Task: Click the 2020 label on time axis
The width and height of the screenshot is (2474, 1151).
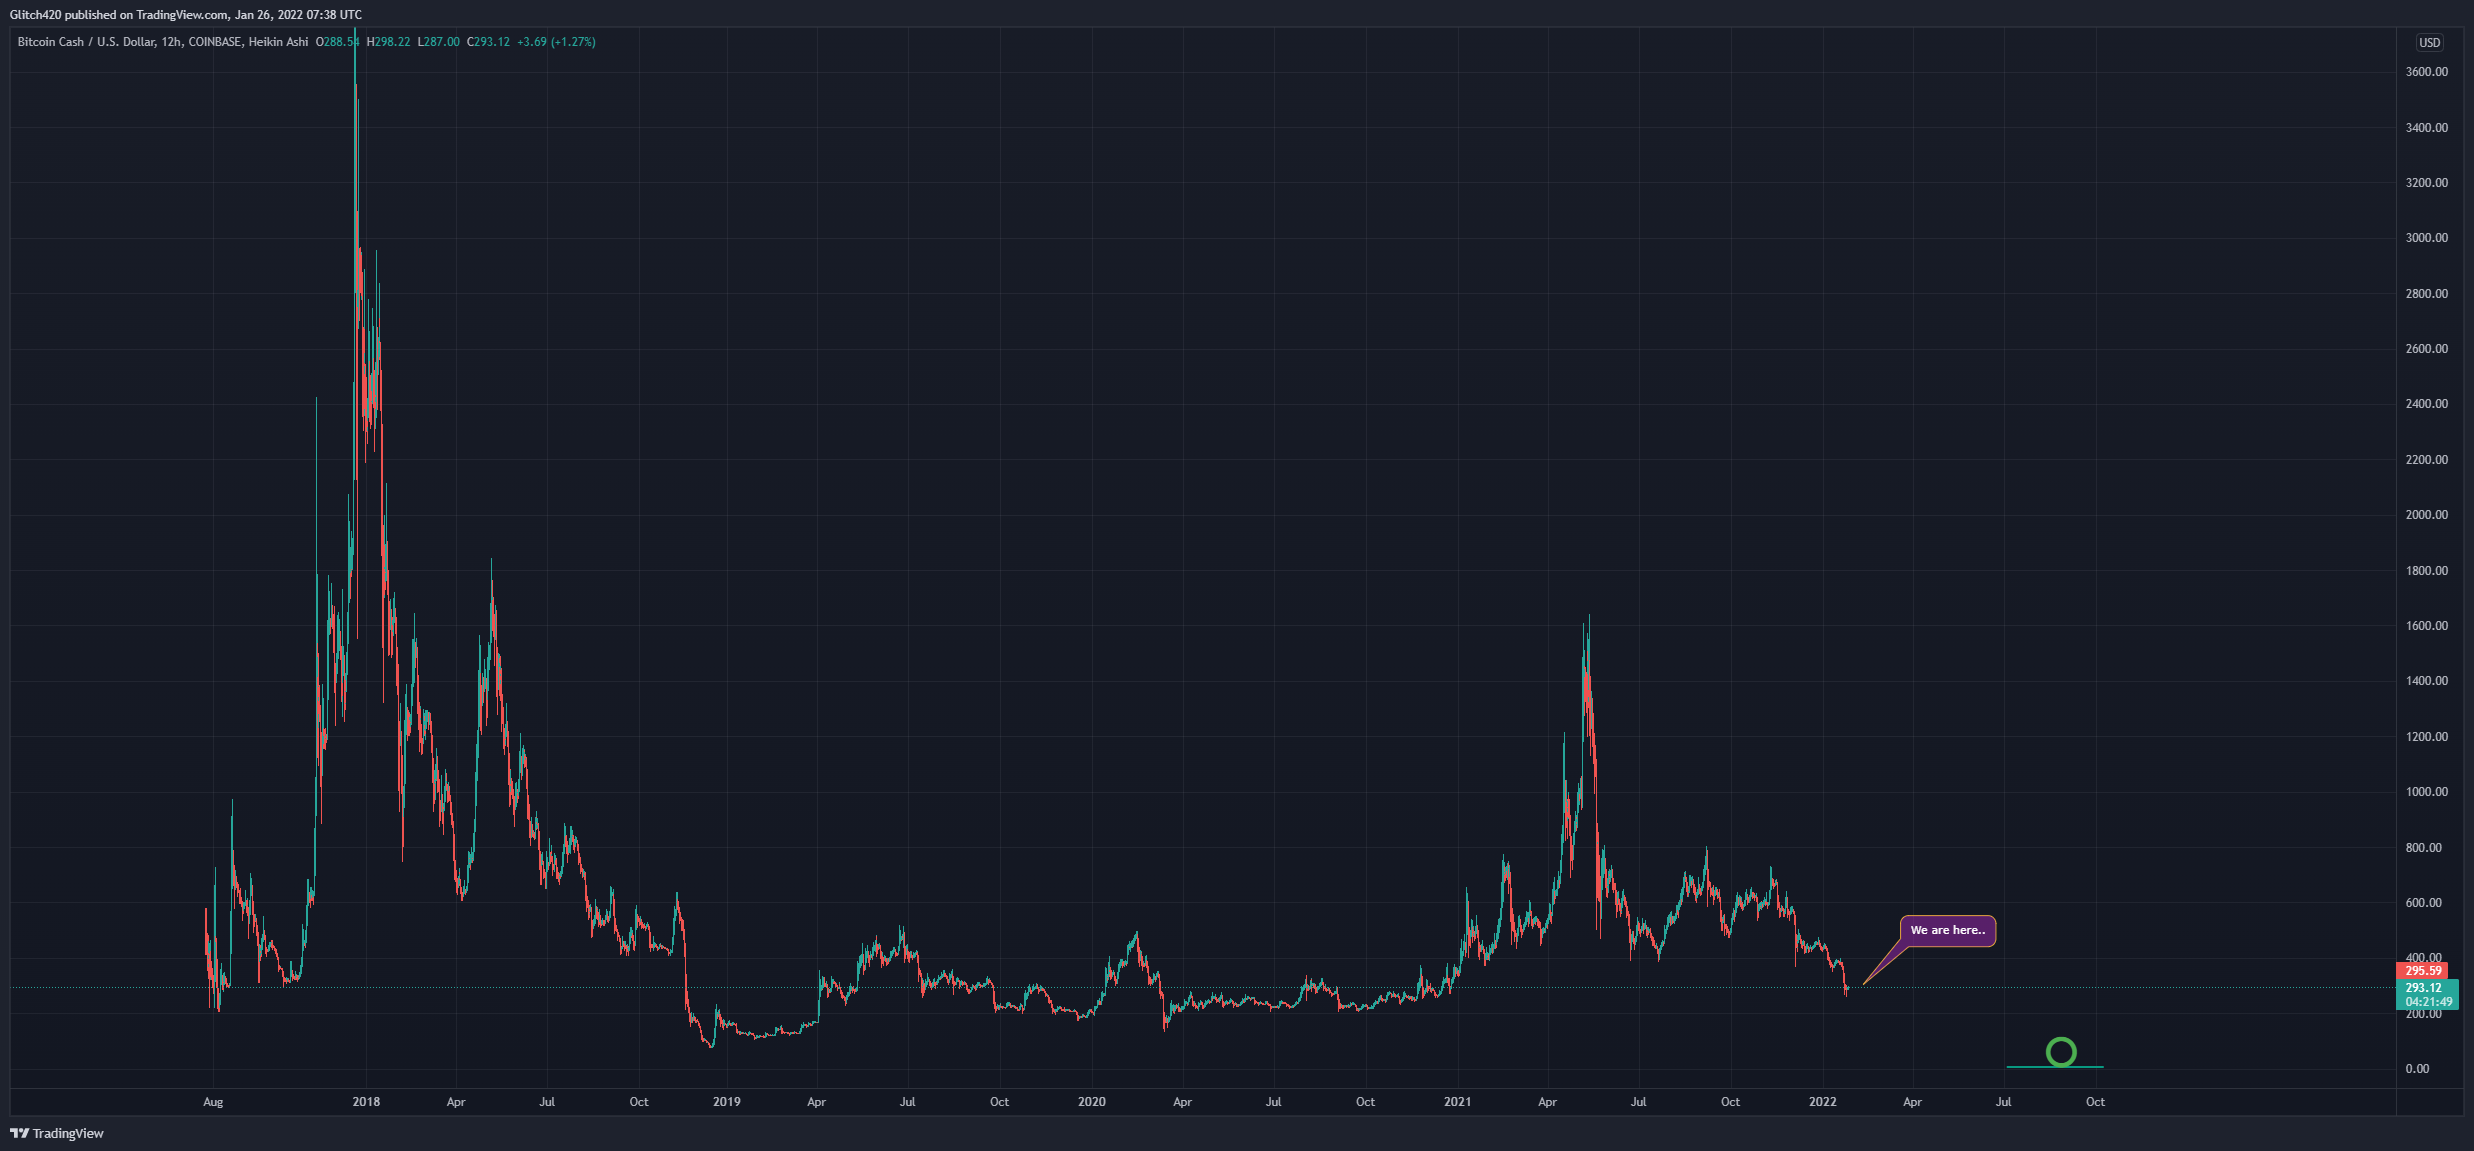Action: 1092,1102
